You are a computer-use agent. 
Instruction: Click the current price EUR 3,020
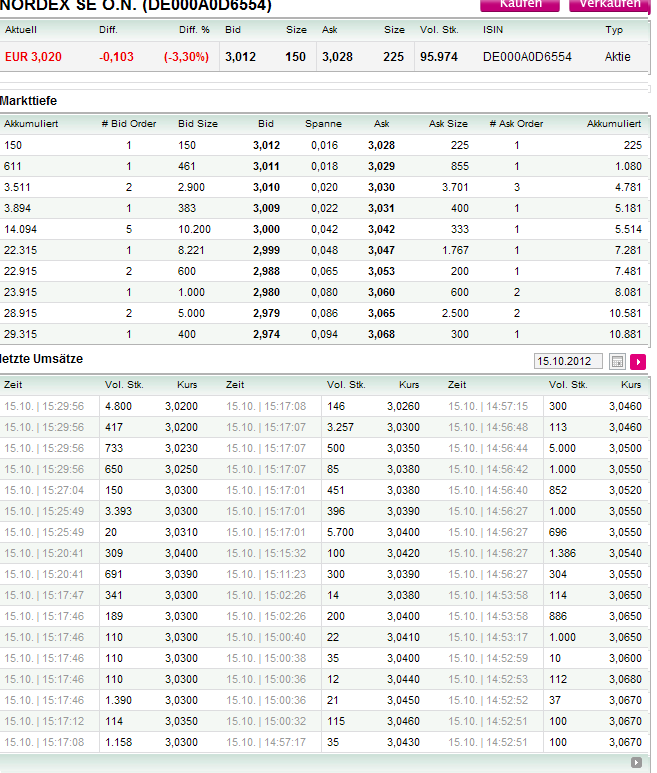(33, 57)
